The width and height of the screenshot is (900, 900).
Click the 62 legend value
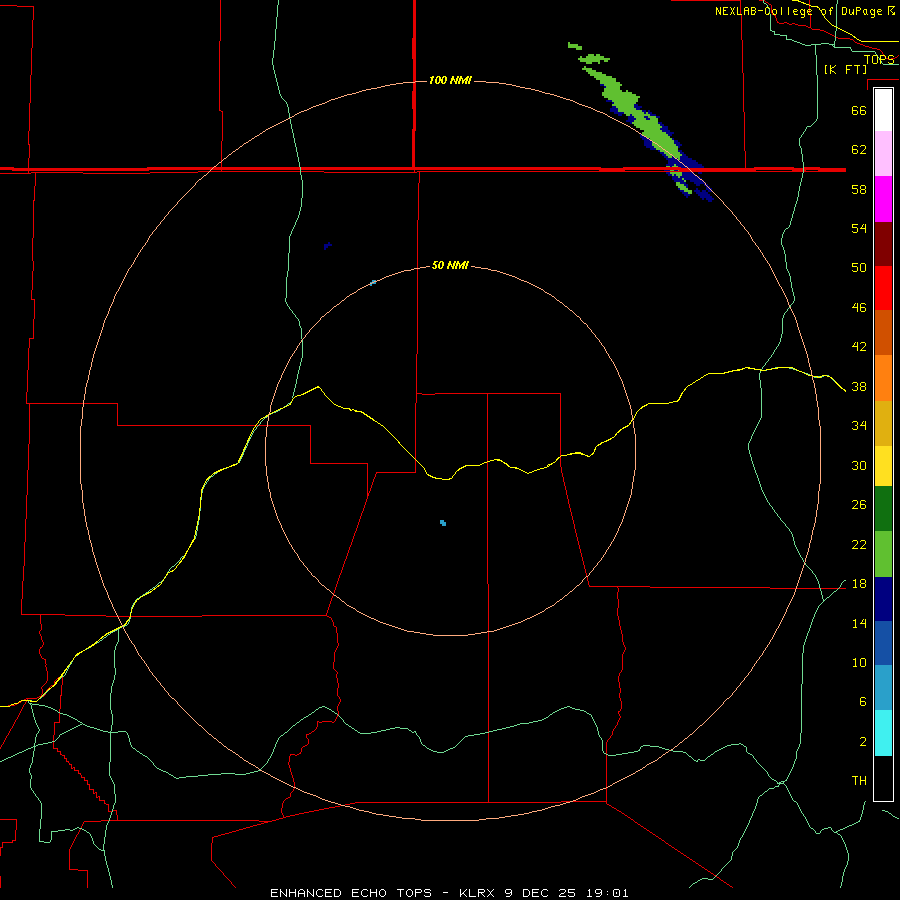click(859, 150)
